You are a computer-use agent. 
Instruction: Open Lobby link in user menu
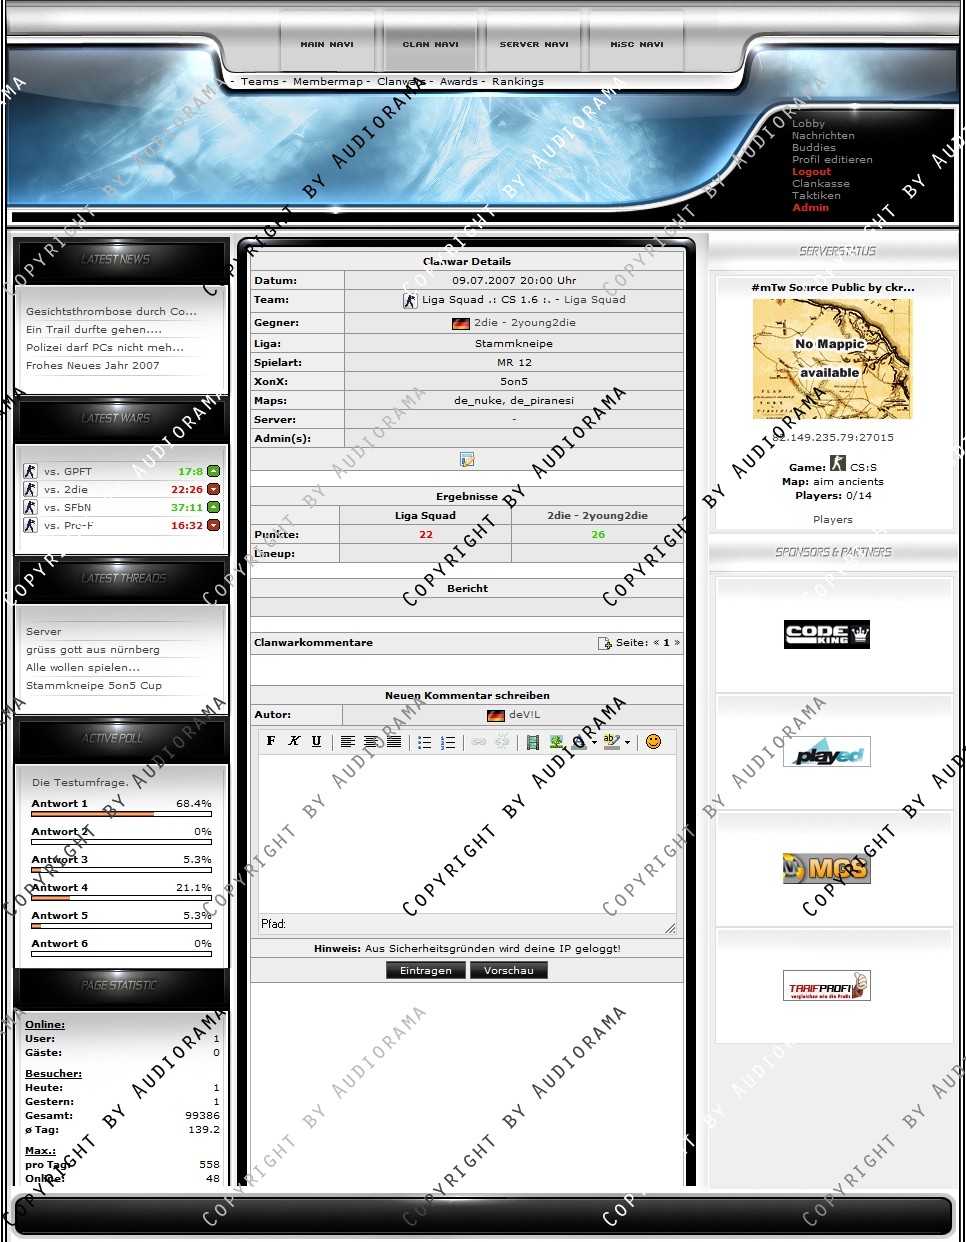(x=808, y=124)
